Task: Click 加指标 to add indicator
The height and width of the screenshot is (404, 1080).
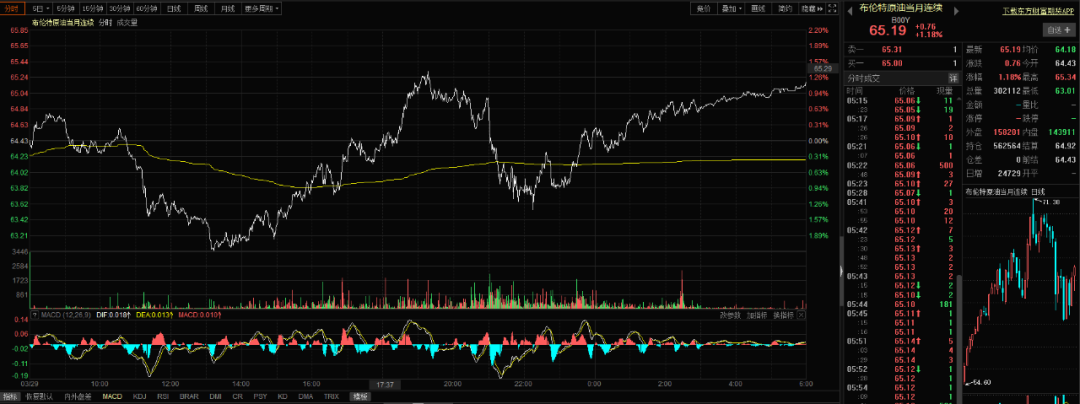Action: (x=757, y=315)
